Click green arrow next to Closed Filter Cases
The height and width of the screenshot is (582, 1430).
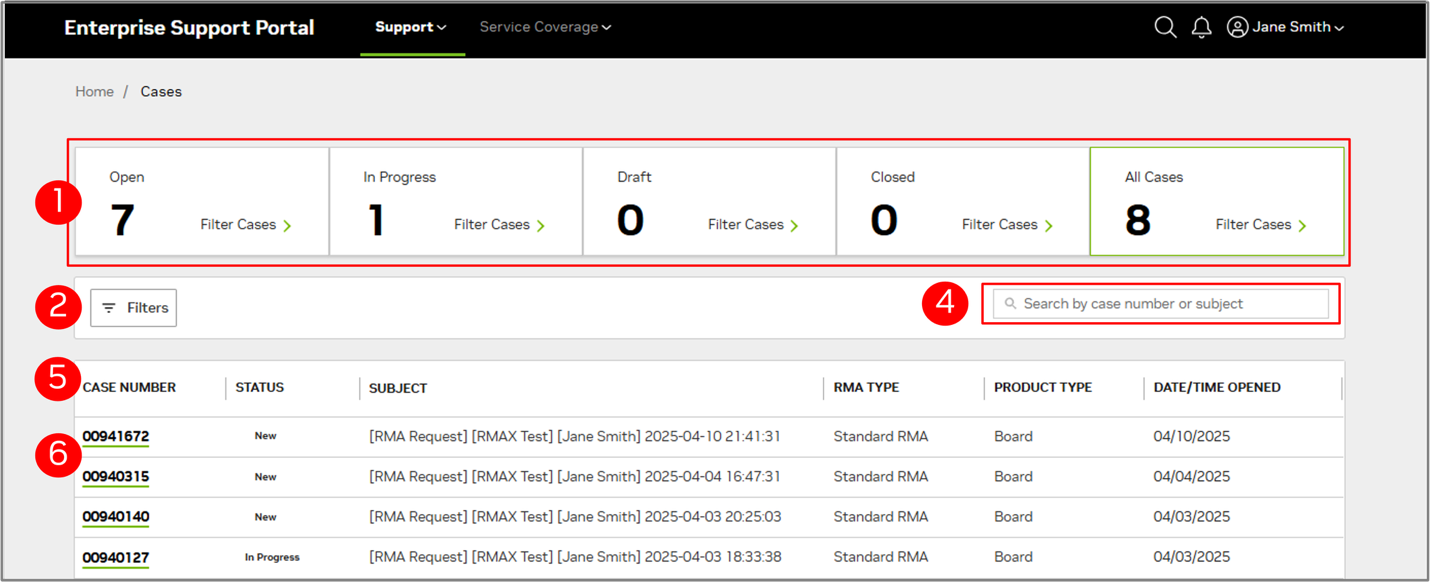[1049, 226]
